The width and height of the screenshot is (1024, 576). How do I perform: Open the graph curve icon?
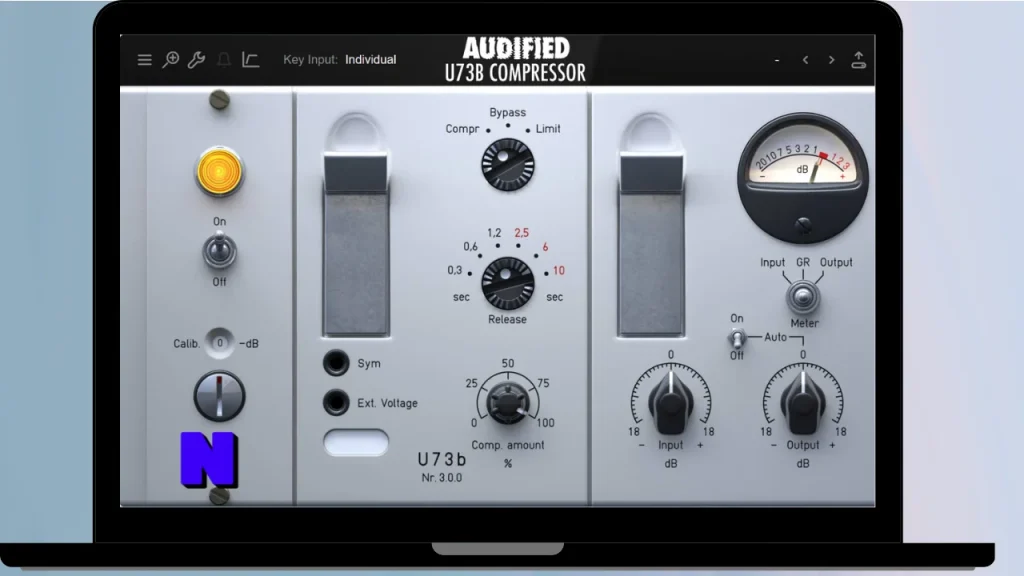[x=250, y=59]
